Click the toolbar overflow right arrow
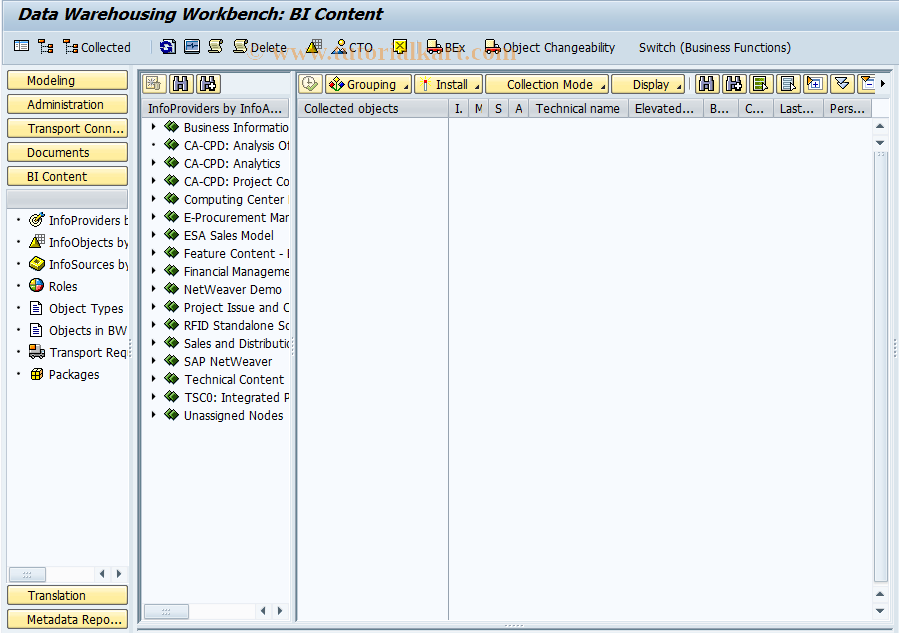The width and height of the screenshot is (899, 633). pyautogui.click(x=882, y=84)
